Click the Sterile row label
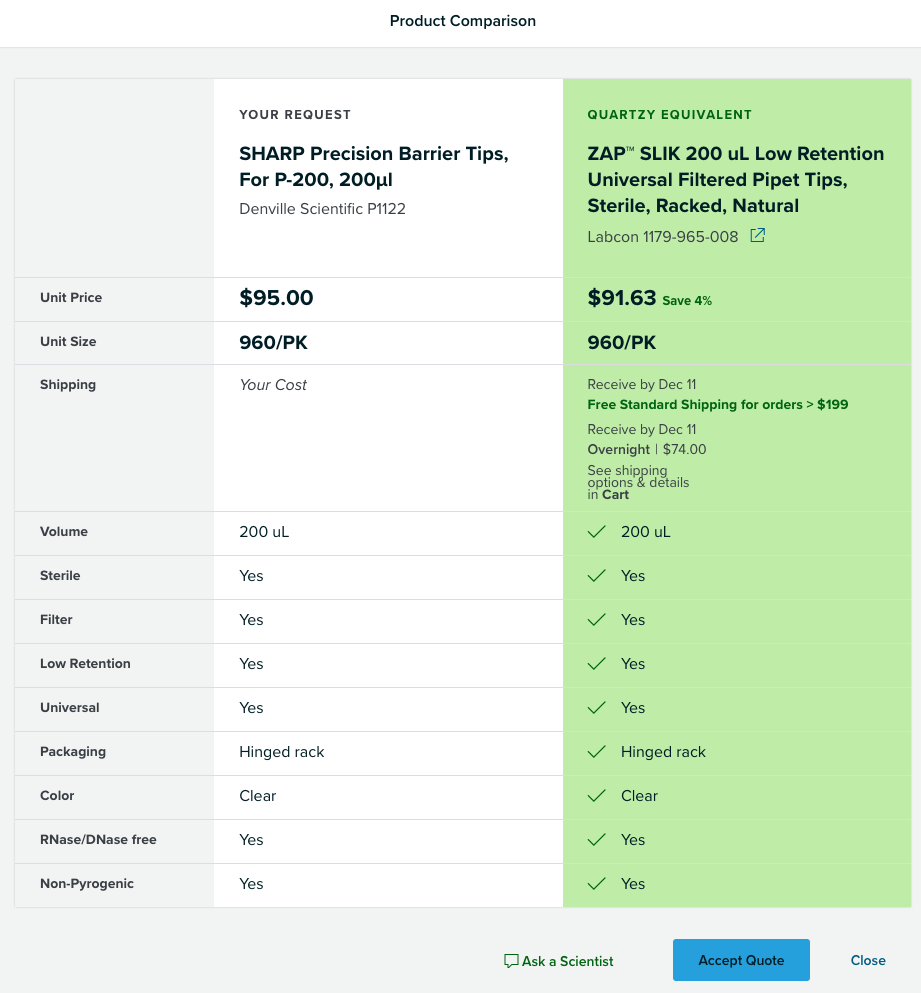Image resolution: width=921 pixels, height=993 pixels. point(60,576)
